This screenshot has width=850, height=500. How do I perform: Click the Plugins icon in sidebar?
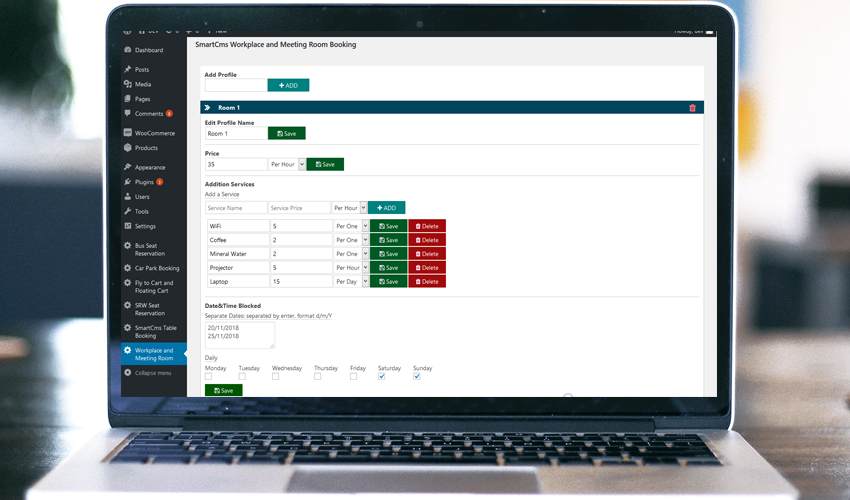[127, 182]
